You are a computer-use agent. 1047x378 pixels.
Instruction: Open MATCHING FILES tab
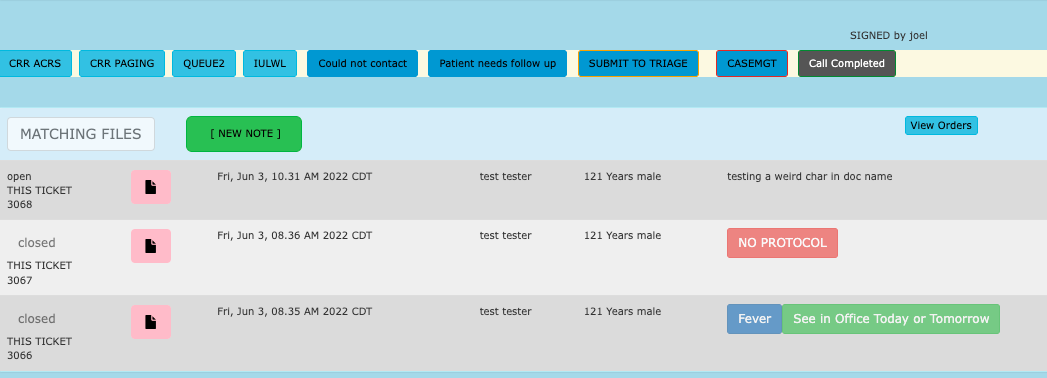click(x=81, y=134)
